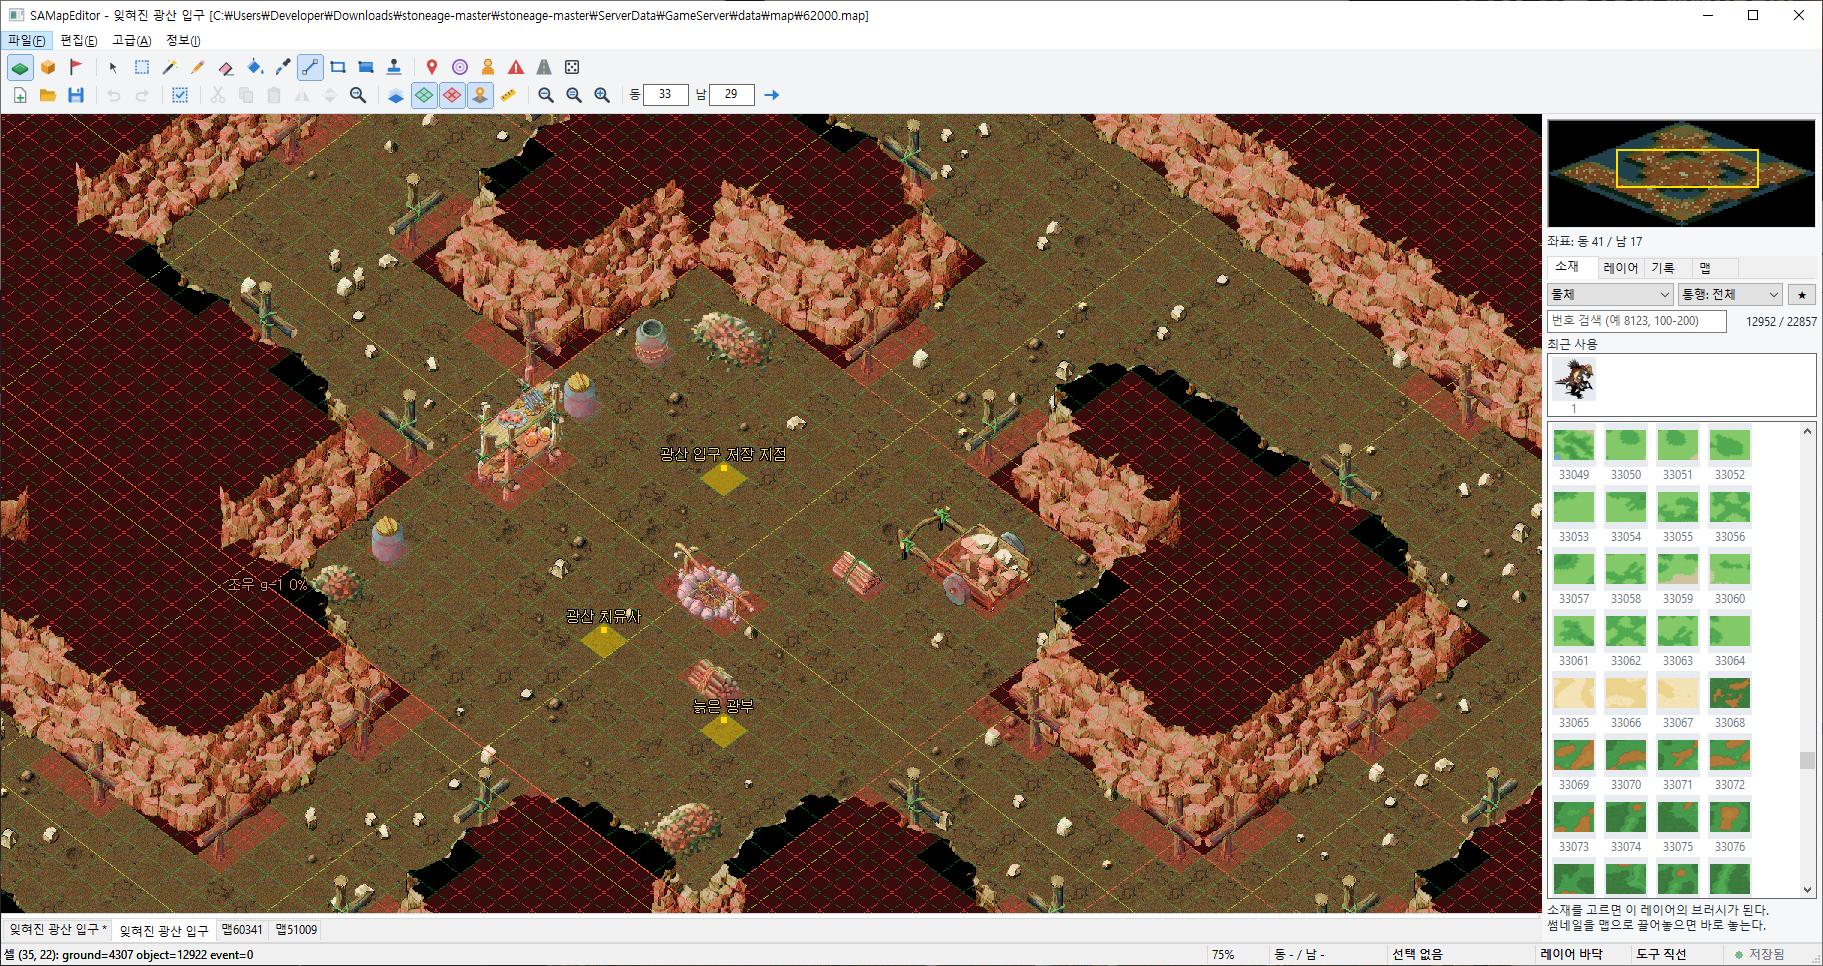This screenshot has height=966, width=1823.
Task: Select the eyedropper tool
Action: point(282,67)
